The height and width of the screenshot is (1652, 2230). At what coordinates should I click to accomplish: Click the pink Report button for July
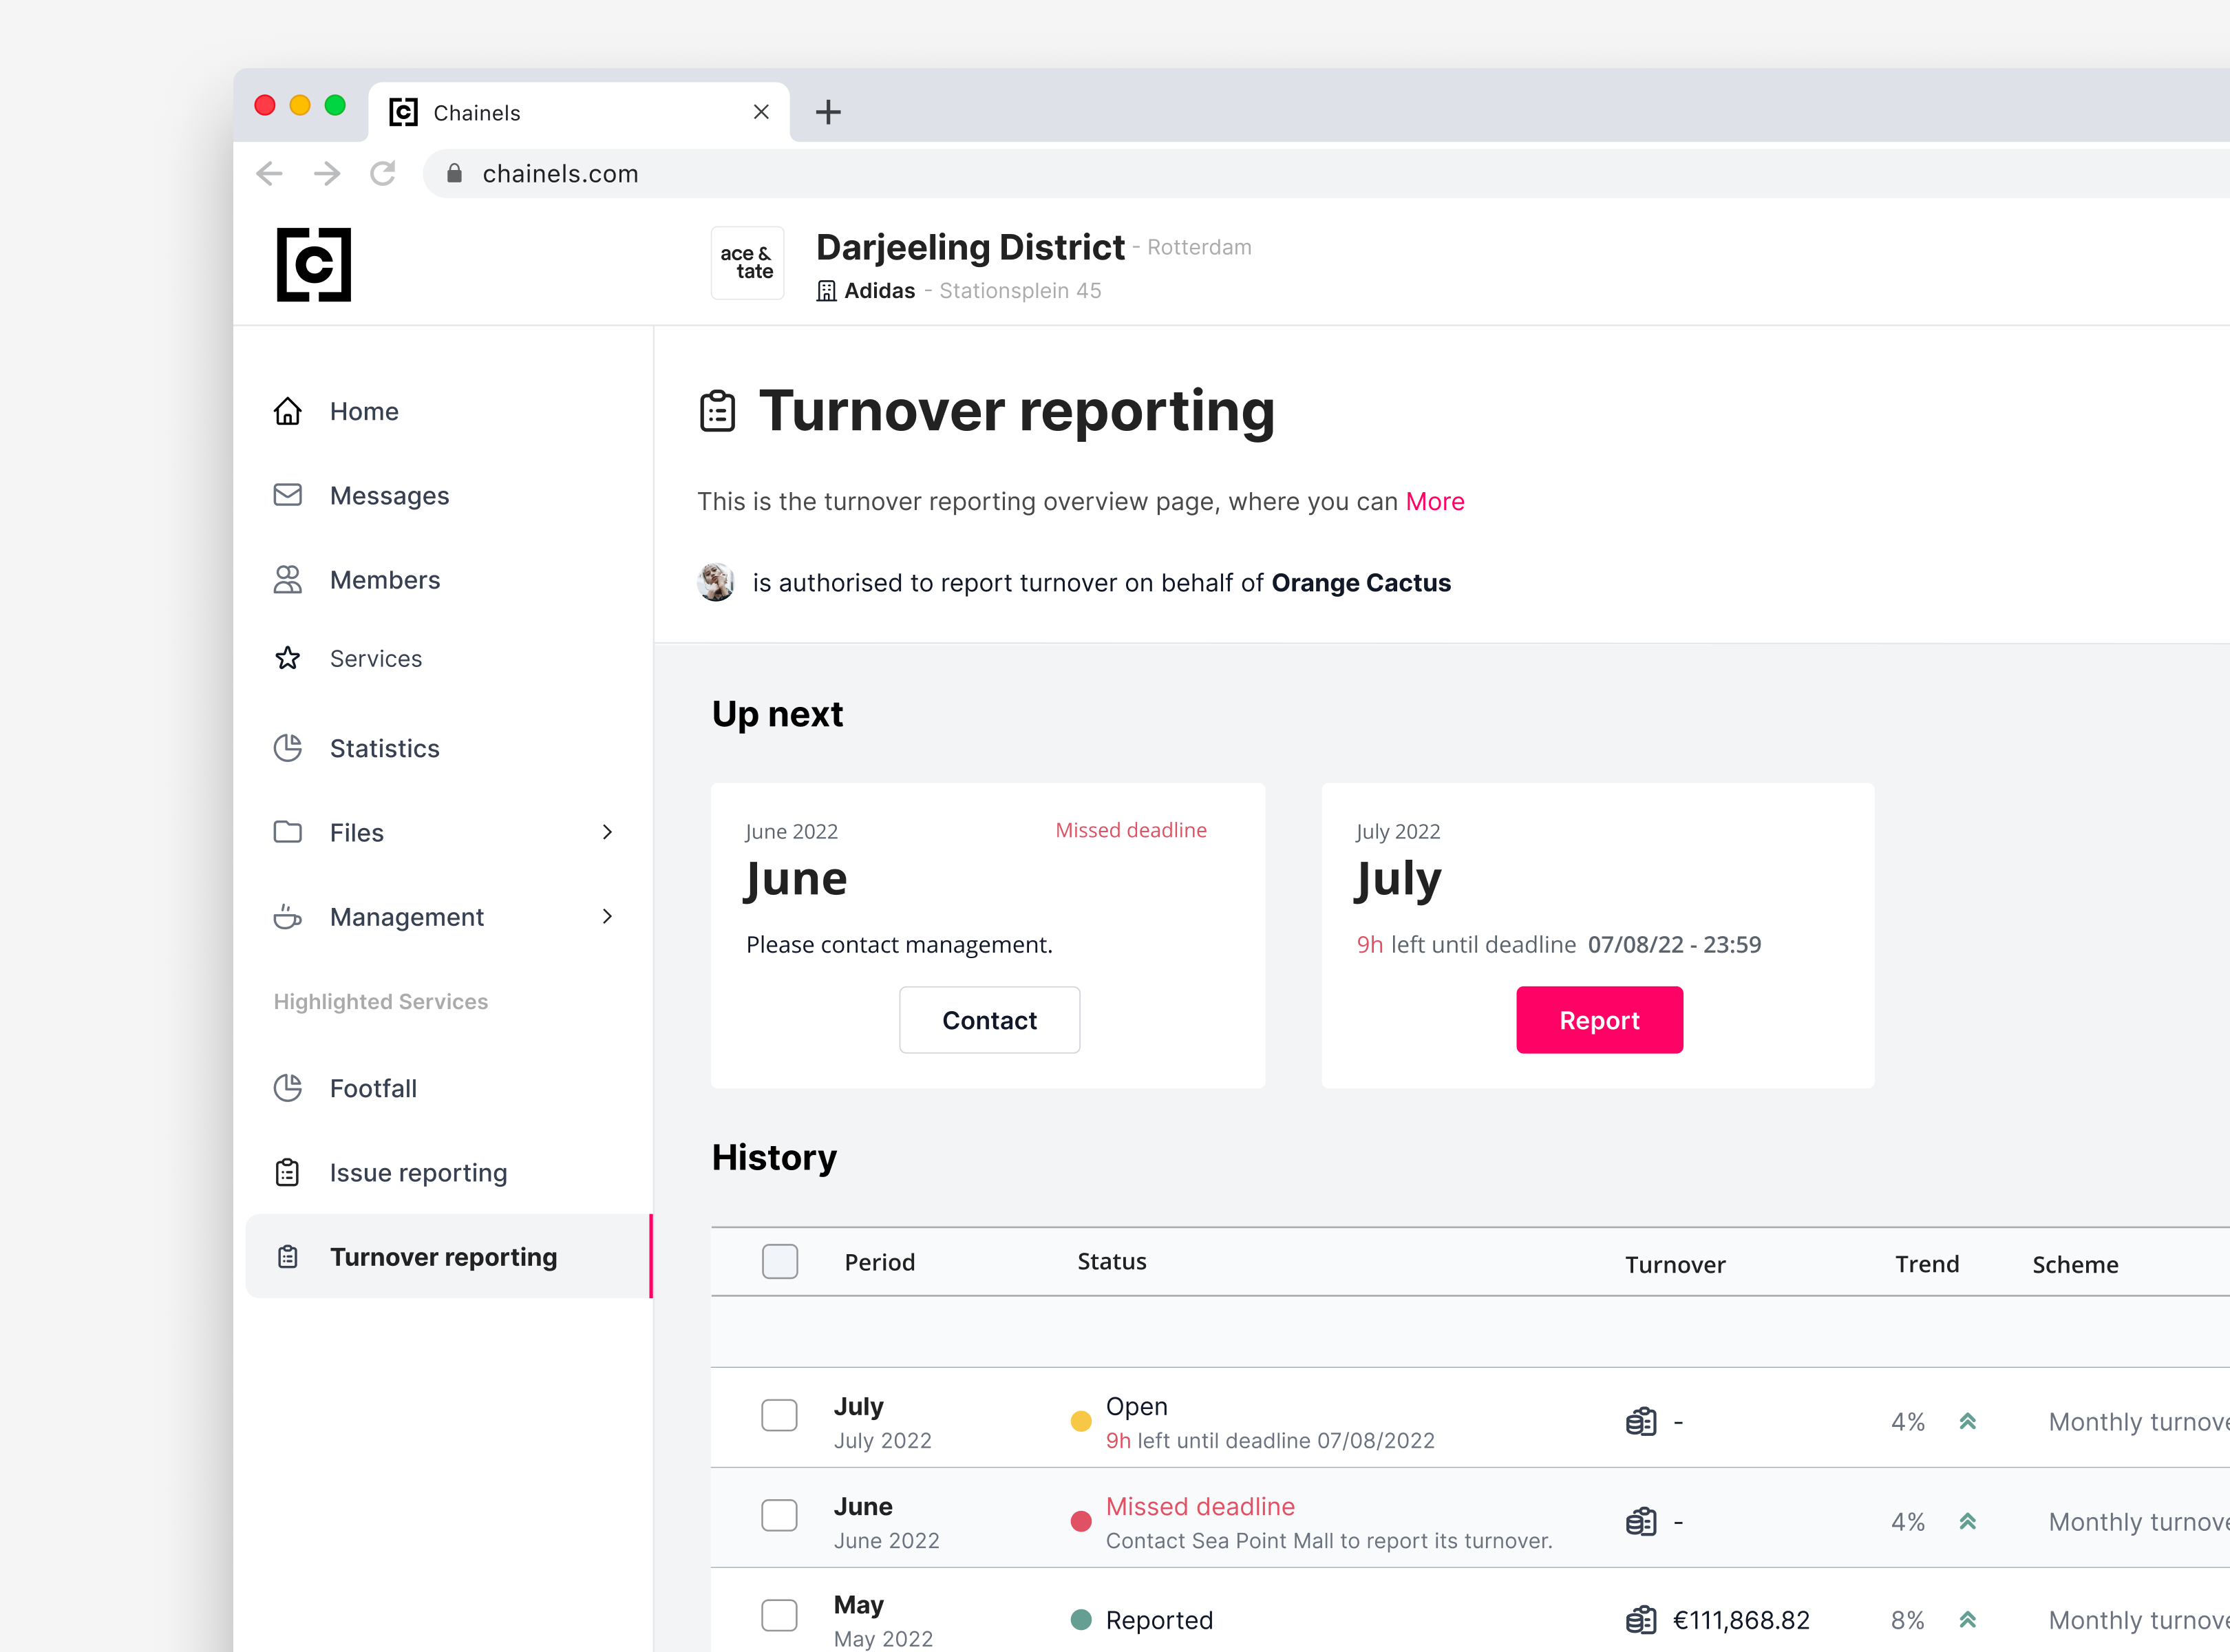tap(1599, 1020)
